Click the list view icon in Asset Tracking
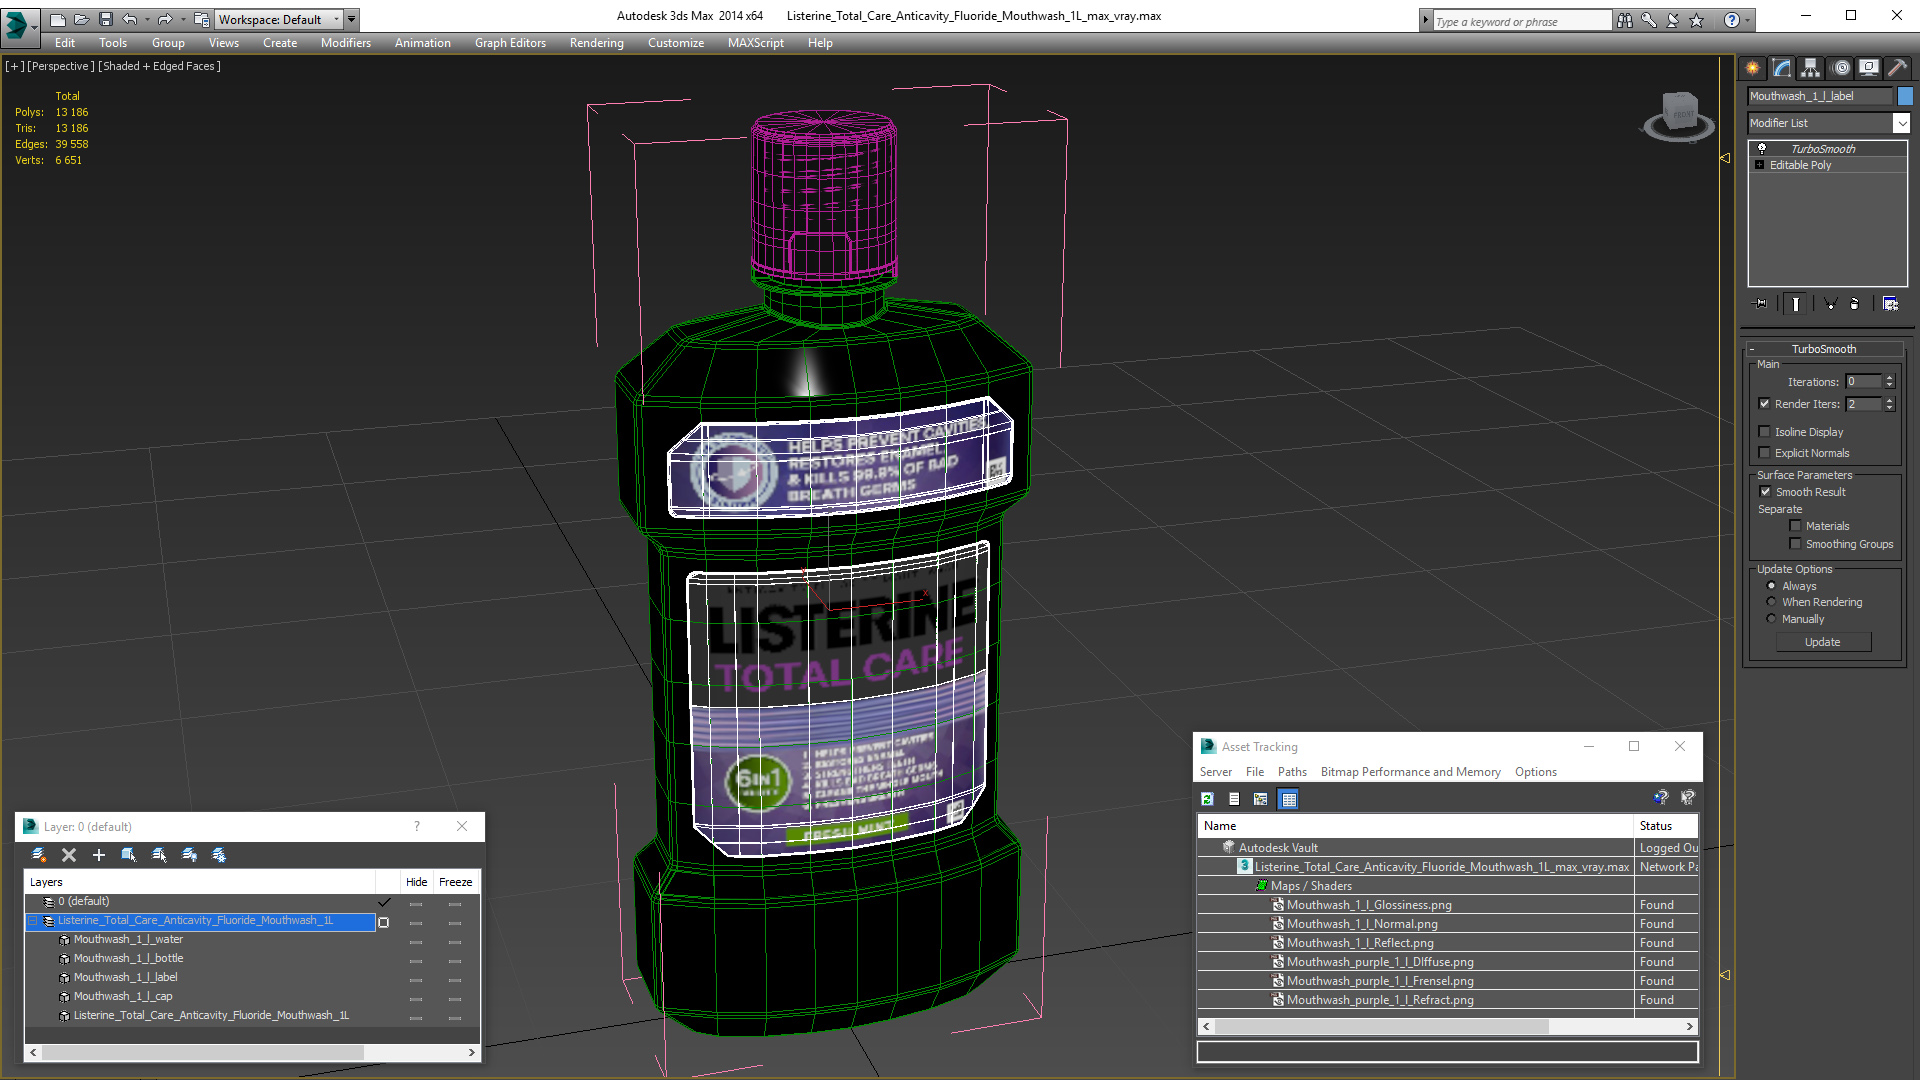The width and height of the screenshot is (1920, 1080). [x=1234, y=799]
